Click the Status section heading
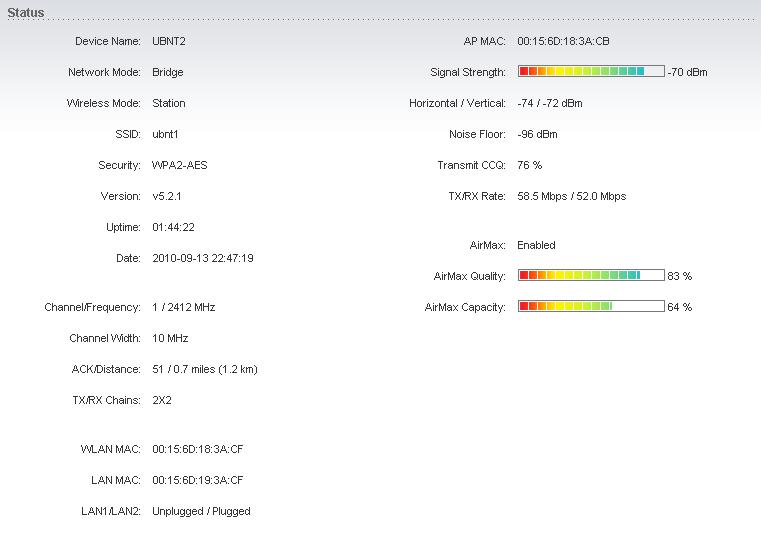Viewport: 761px width, 555px height. pyautogui.click(x=26, y=13)
